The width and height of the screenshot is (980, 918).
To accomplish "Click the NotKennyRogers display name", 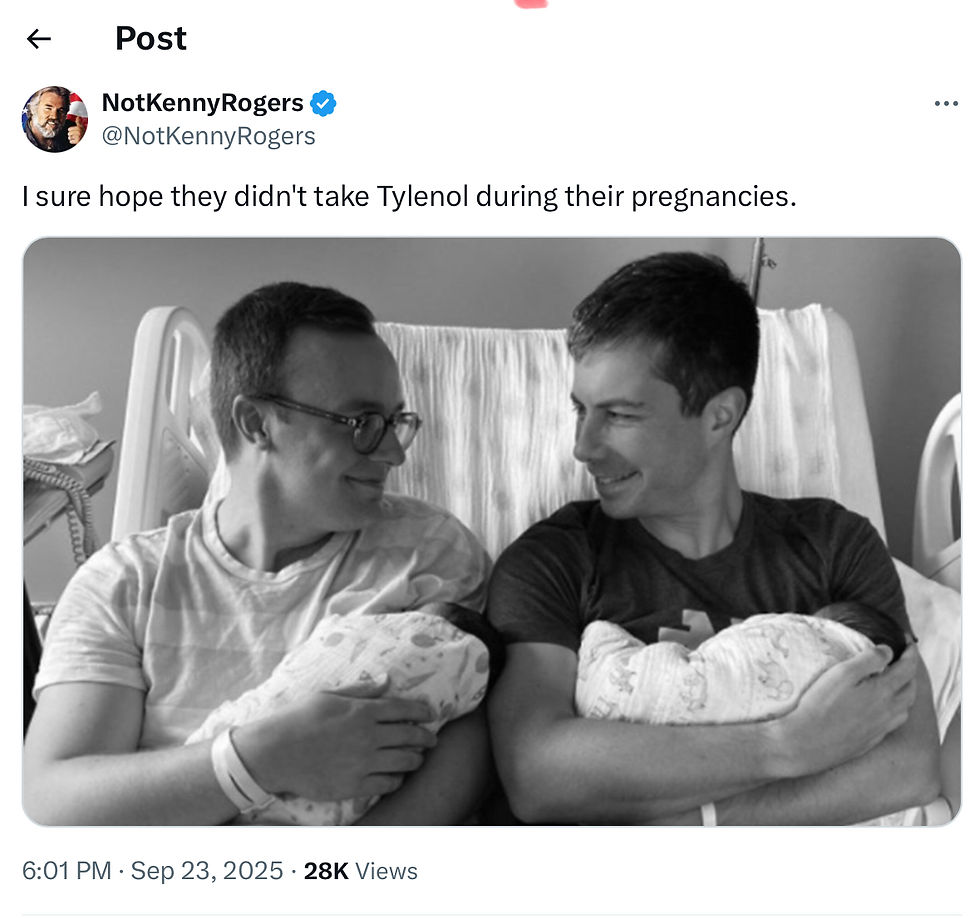I will [203, 103].
